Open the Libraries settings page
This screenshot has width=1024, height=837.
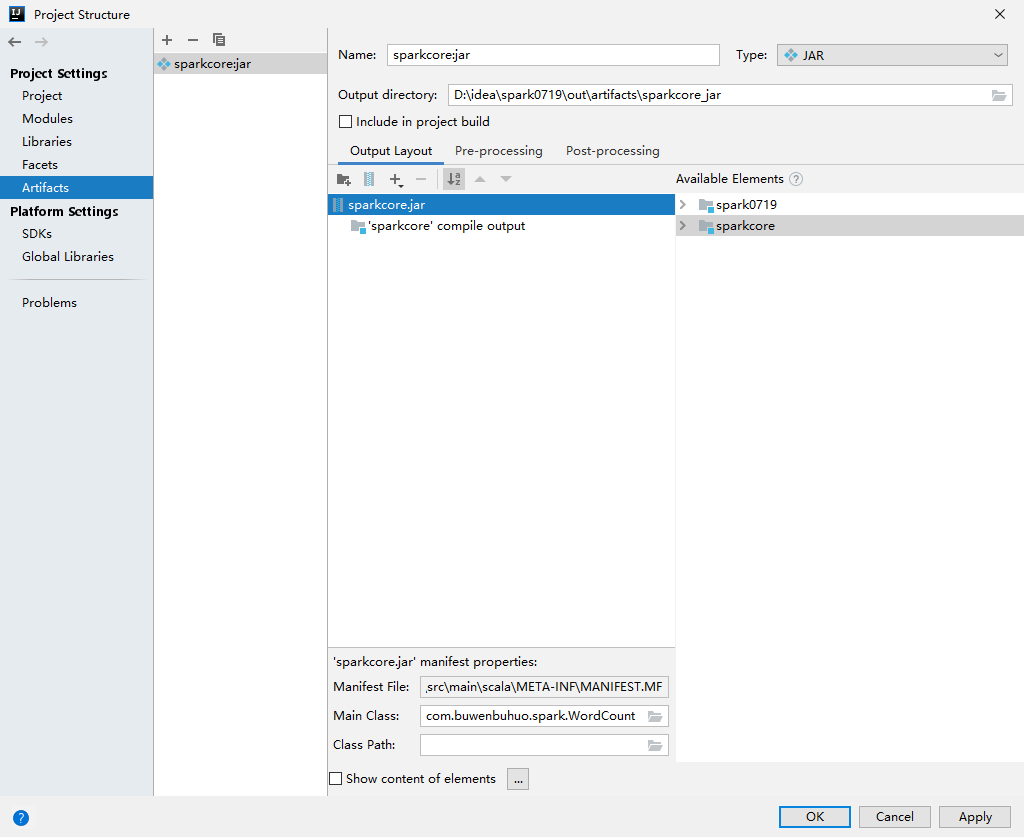pos(46,142)
